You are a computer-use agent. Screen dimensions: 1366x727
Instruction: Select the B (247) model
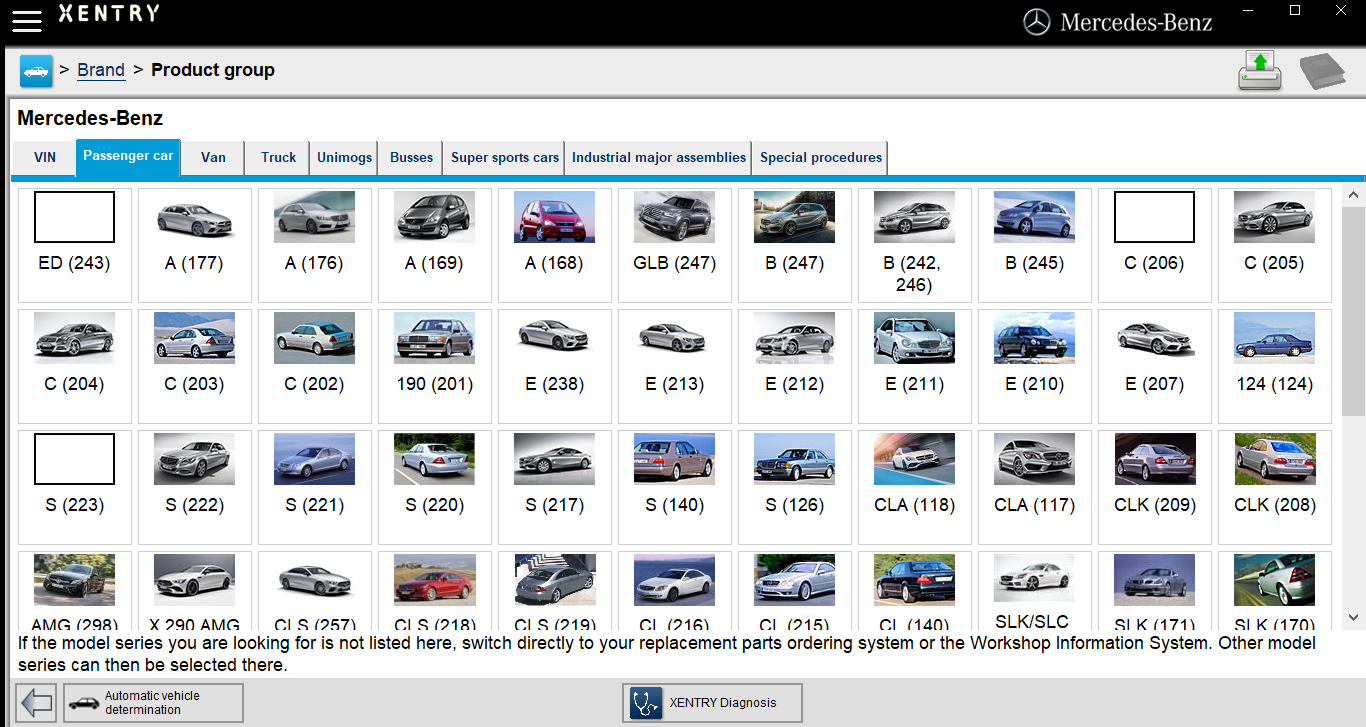[x=795, y=245]
